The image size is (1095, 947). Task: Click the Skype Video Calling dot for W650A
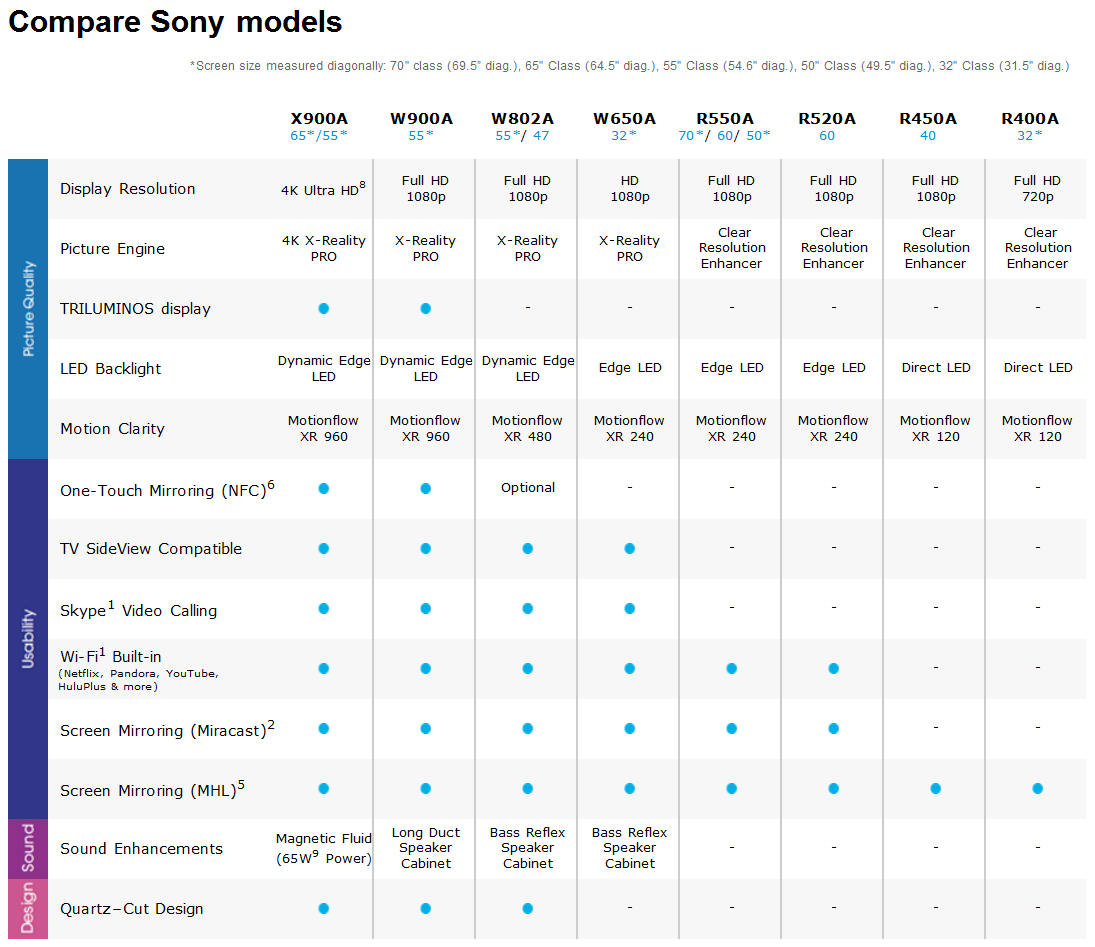[x=629, y=608]
